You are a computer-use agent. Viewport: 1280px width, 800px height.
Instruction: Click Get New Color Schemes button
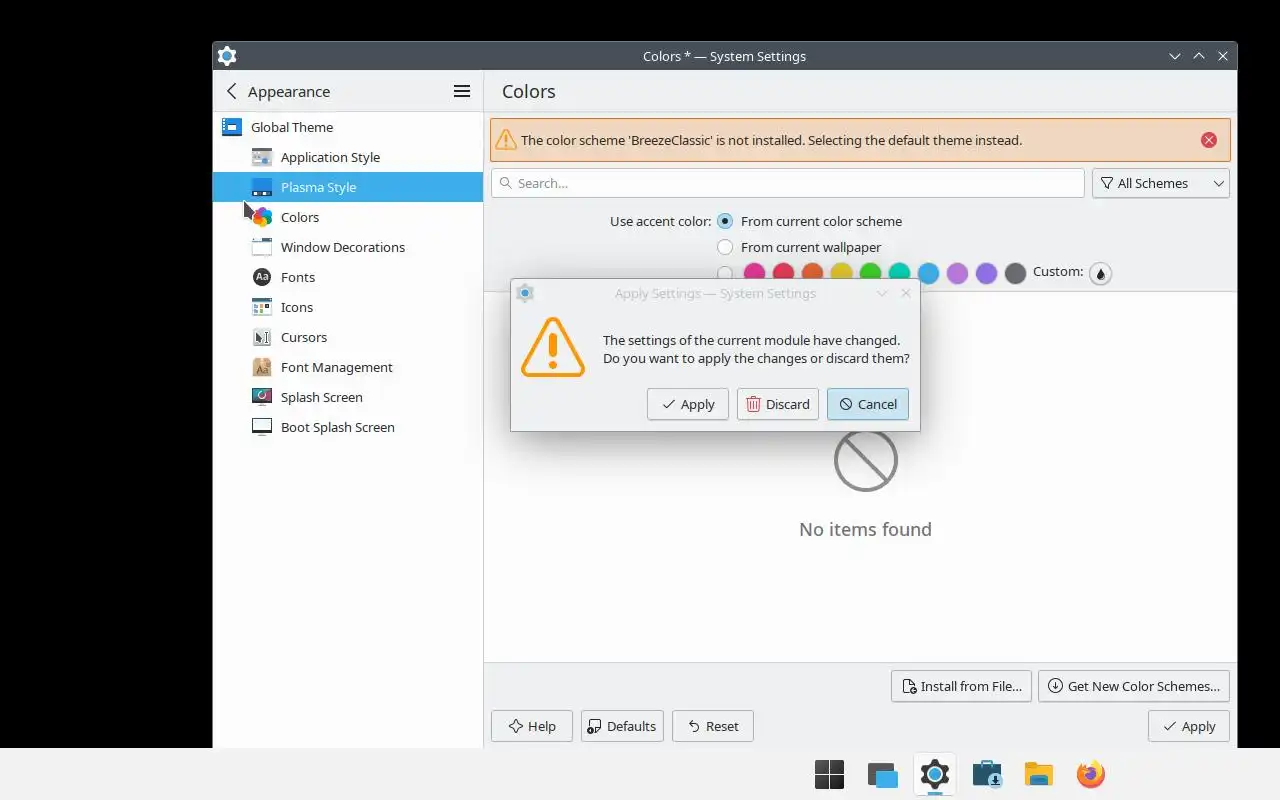(1134, 686)
